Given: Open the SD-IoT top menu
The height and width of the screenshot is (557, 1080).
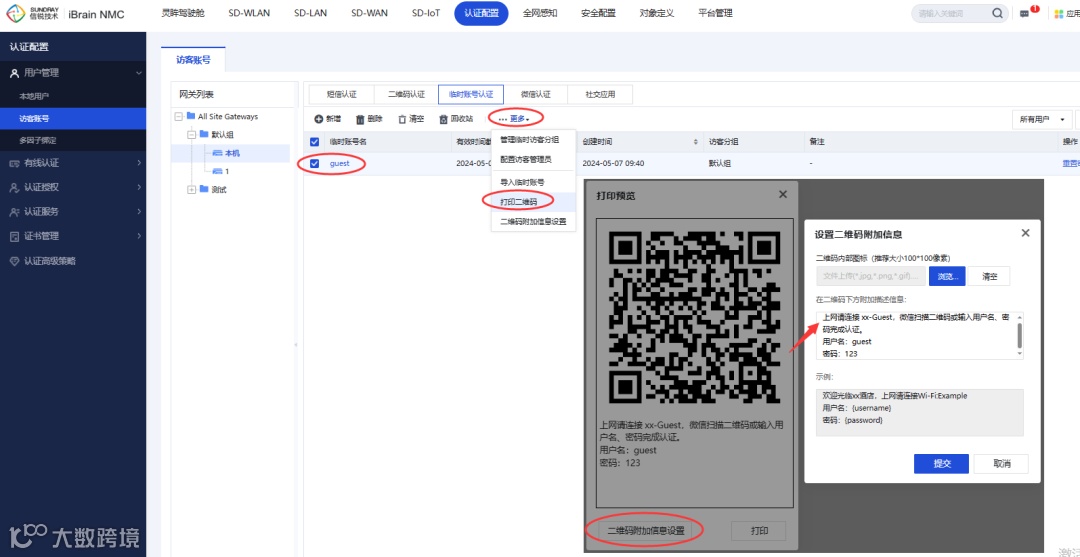Looking at the screenshot, I should [426, 13].
